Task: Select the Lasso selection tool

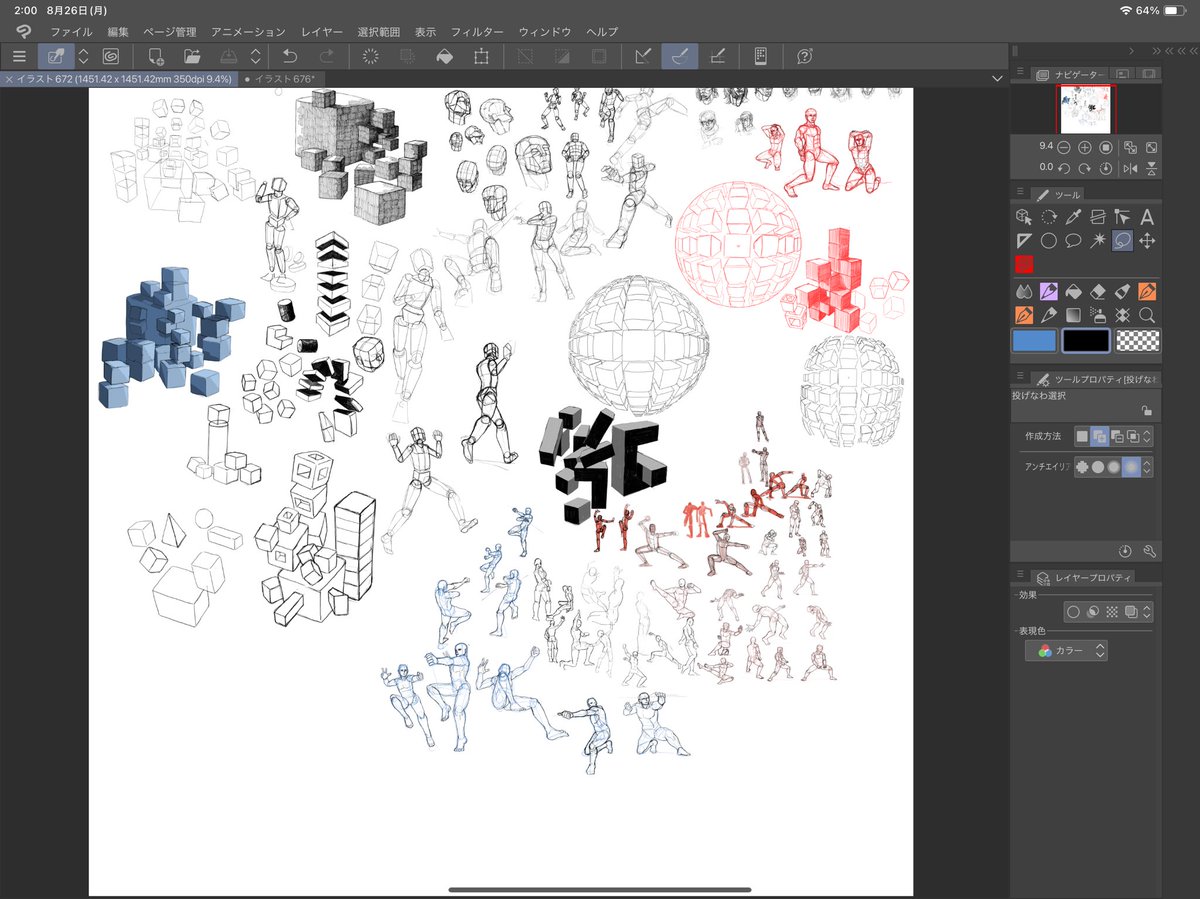Action: point(1122,240)
